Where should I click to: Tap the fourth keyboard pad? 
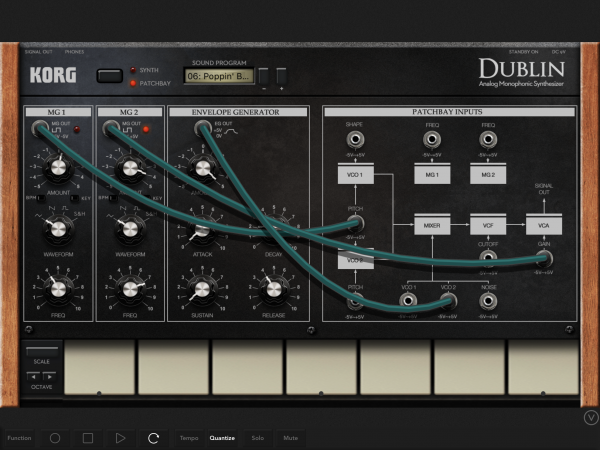pos(321,367)
